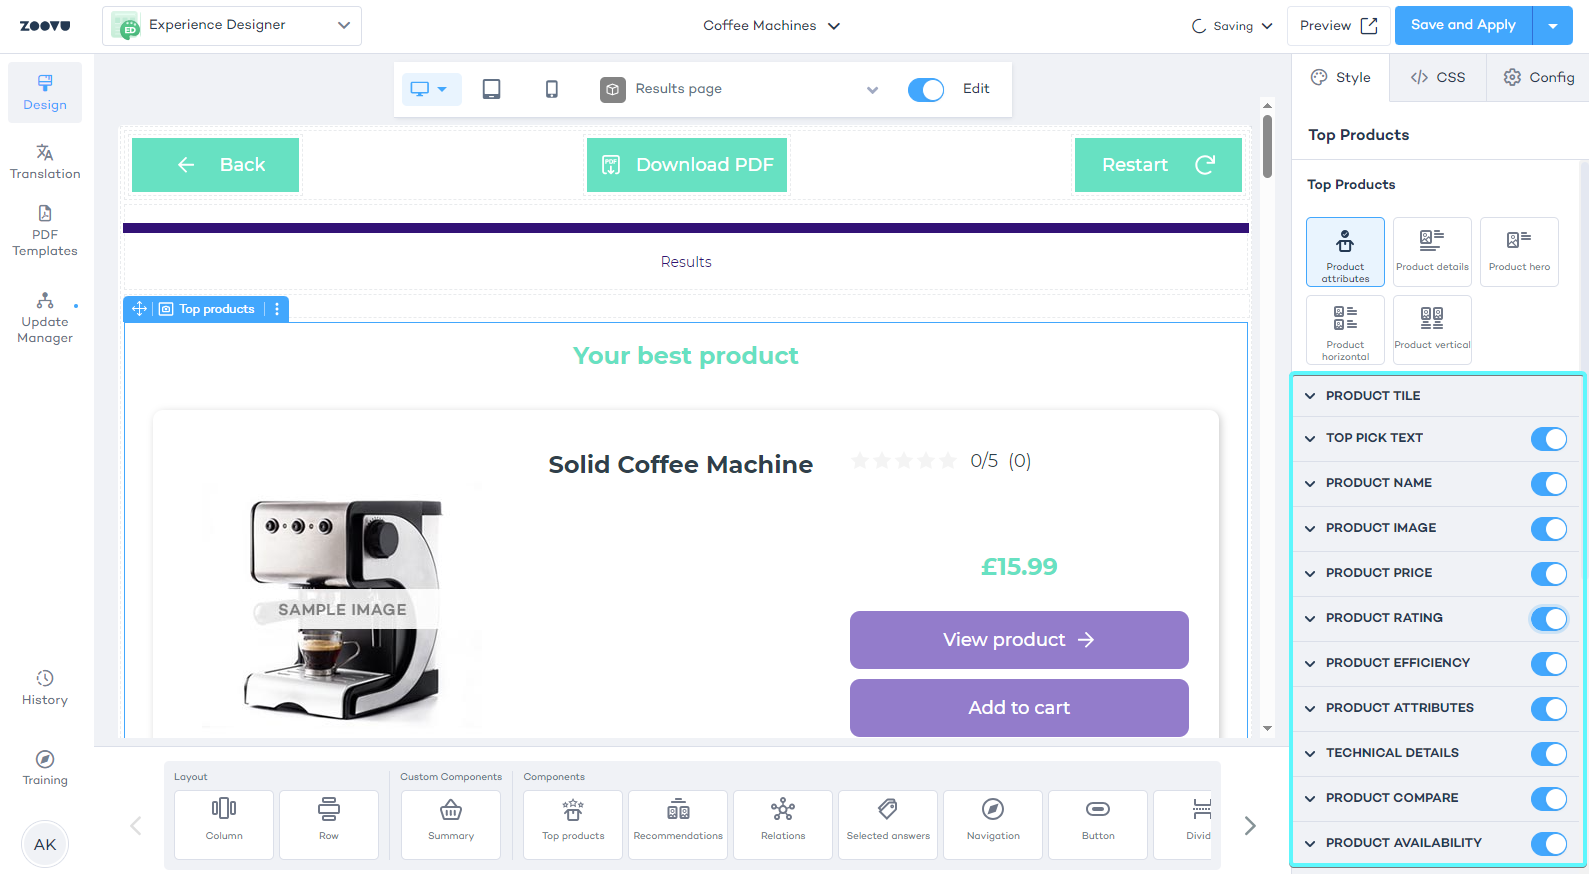Screen dimensions: 1589x874
Task: Switch to tablet preview icon
Action: pyautogui.click(x=491, y=89)
